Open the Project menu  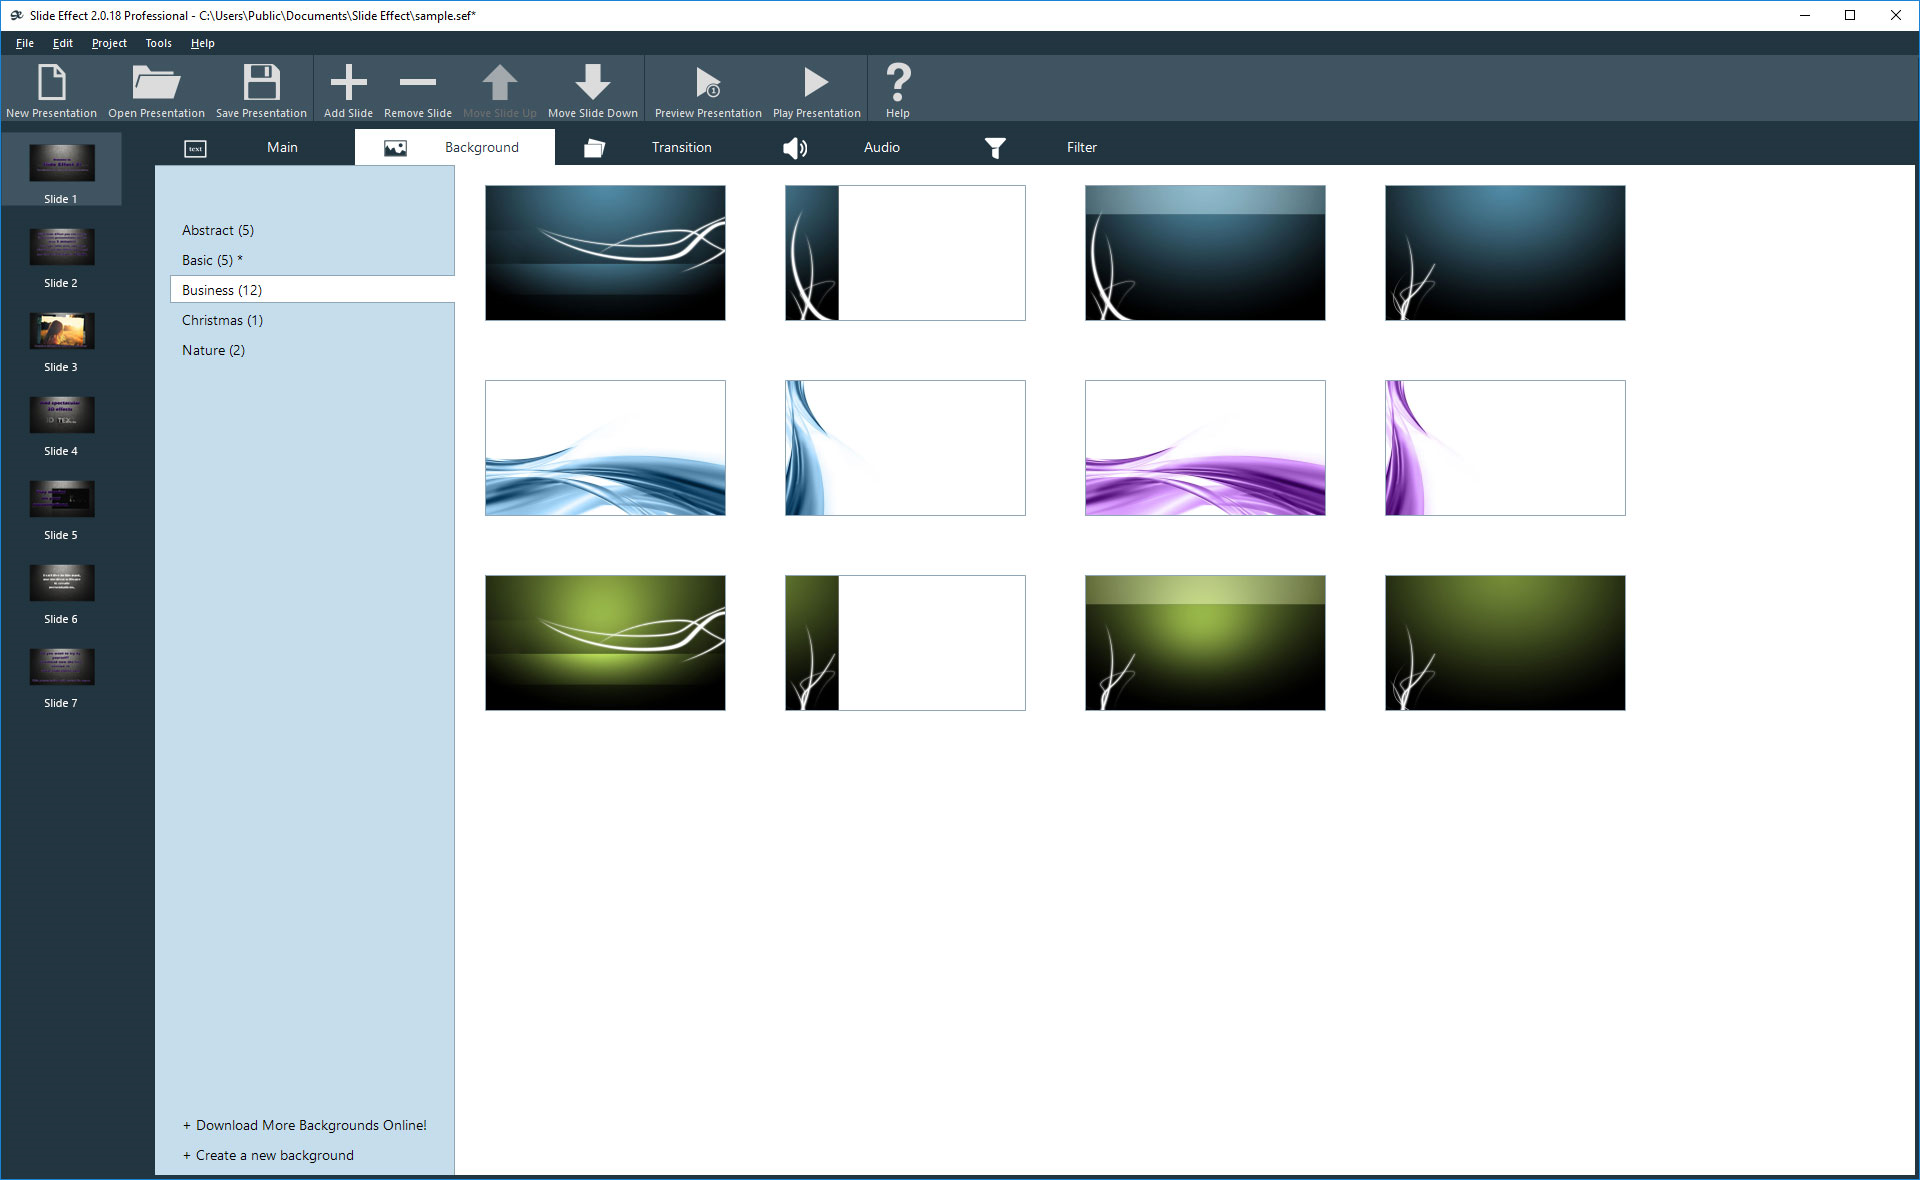(109, 43)
